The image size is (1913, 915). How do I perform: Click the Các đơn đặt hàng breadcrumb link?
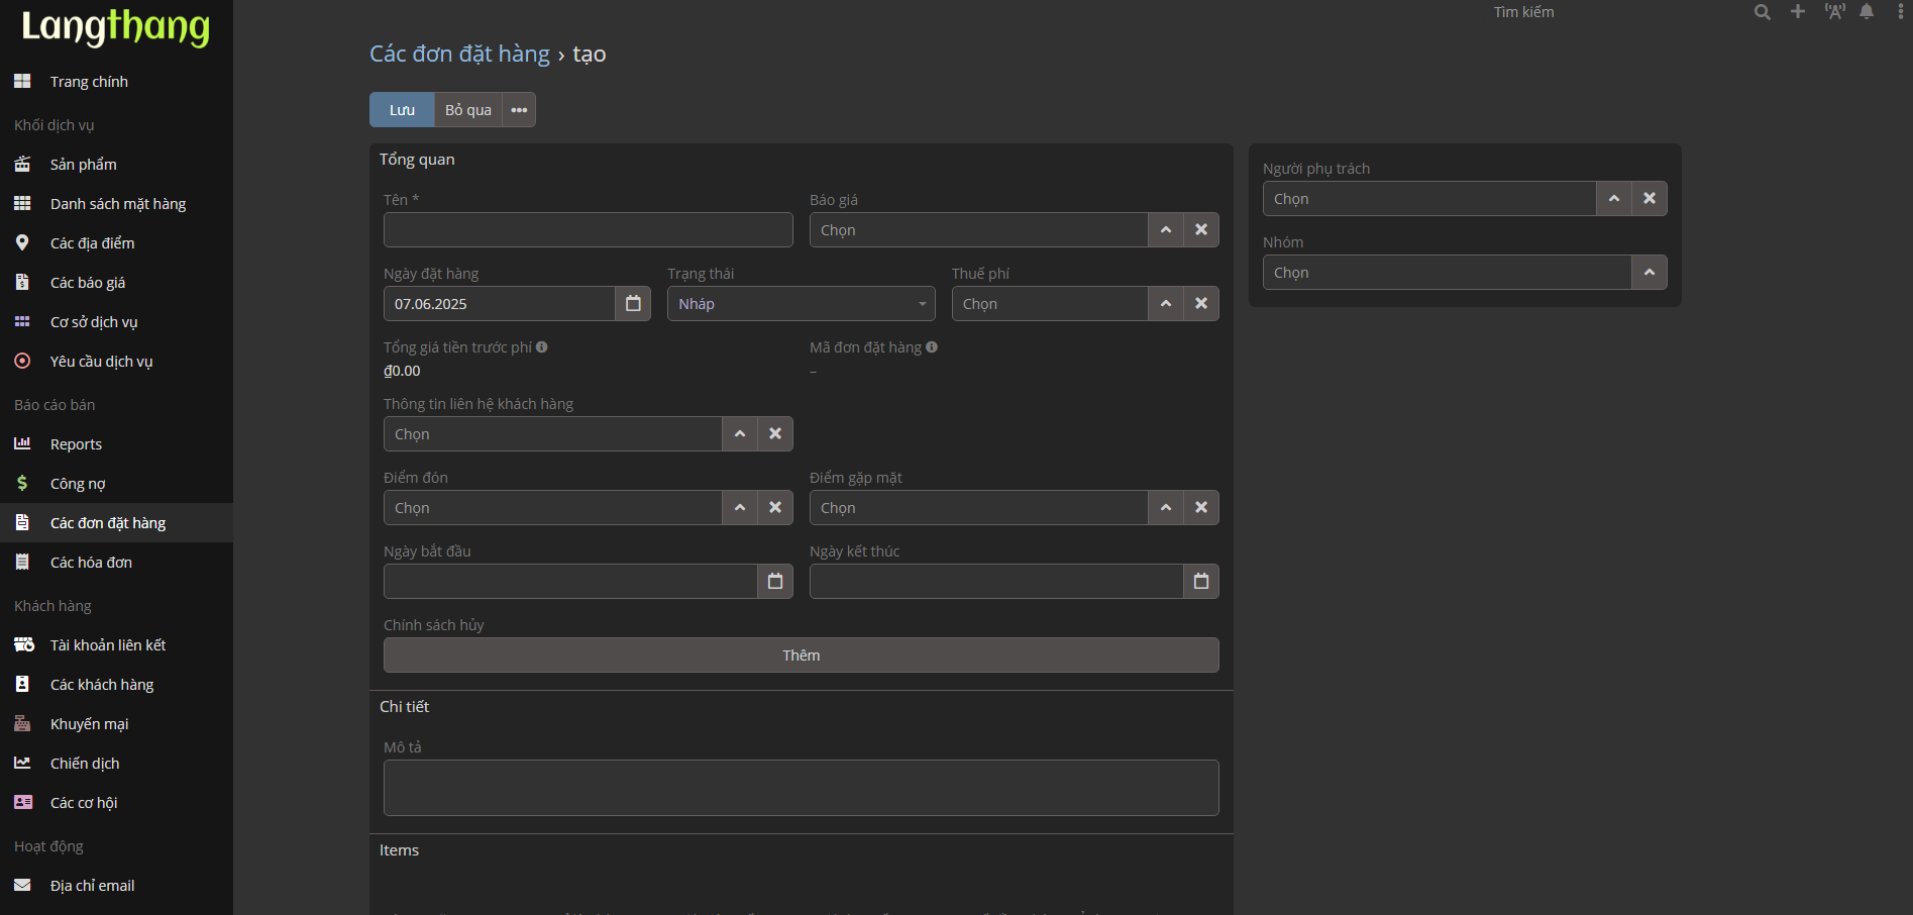point(459,54)
